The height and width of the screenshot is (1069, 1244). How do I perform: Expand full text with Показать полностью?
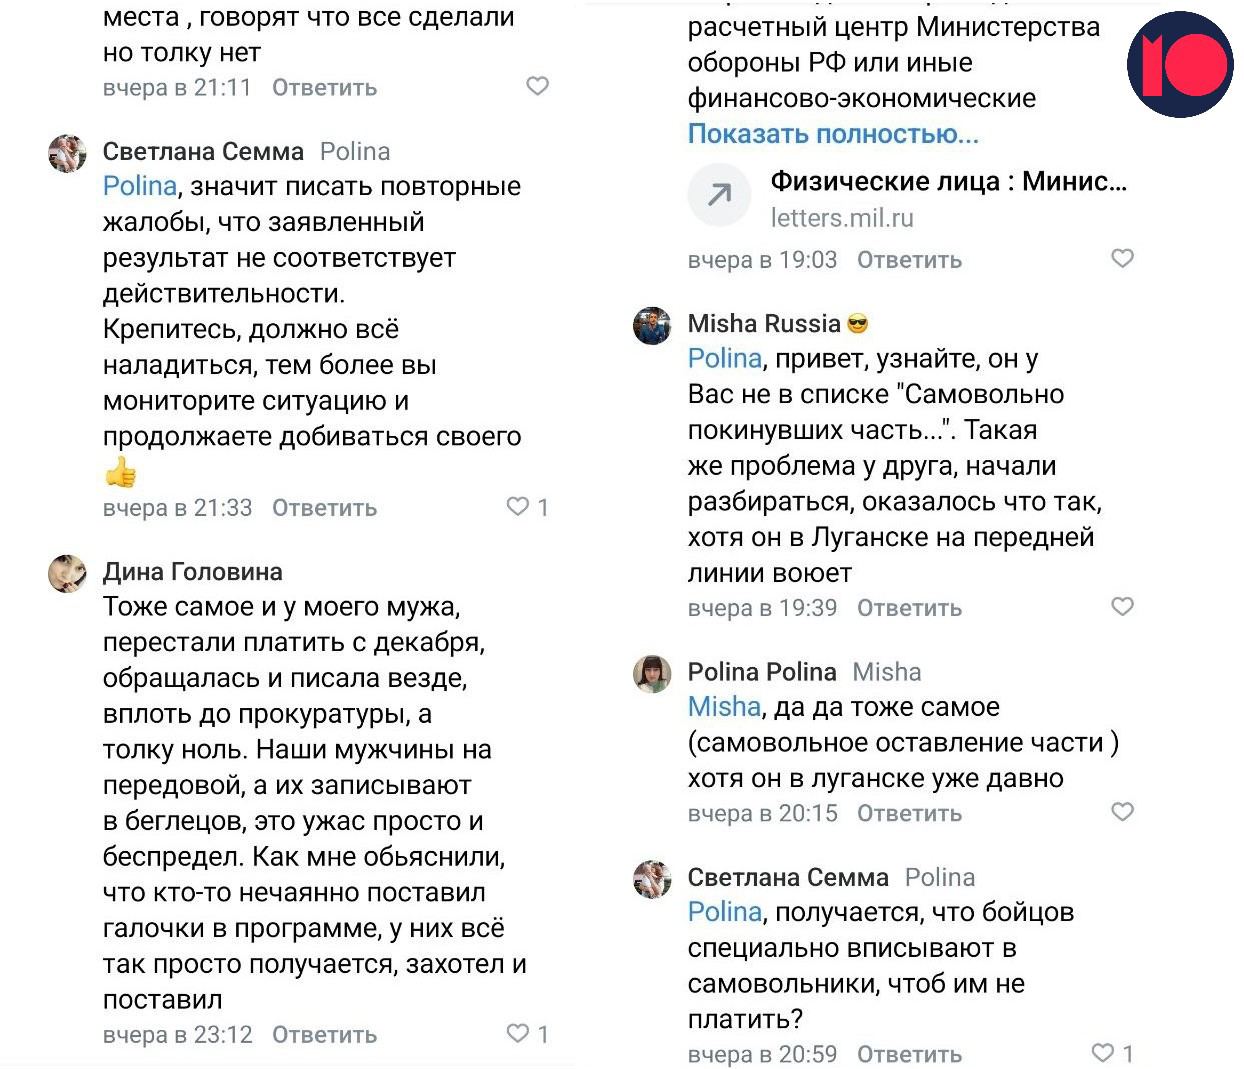(832, 134)
